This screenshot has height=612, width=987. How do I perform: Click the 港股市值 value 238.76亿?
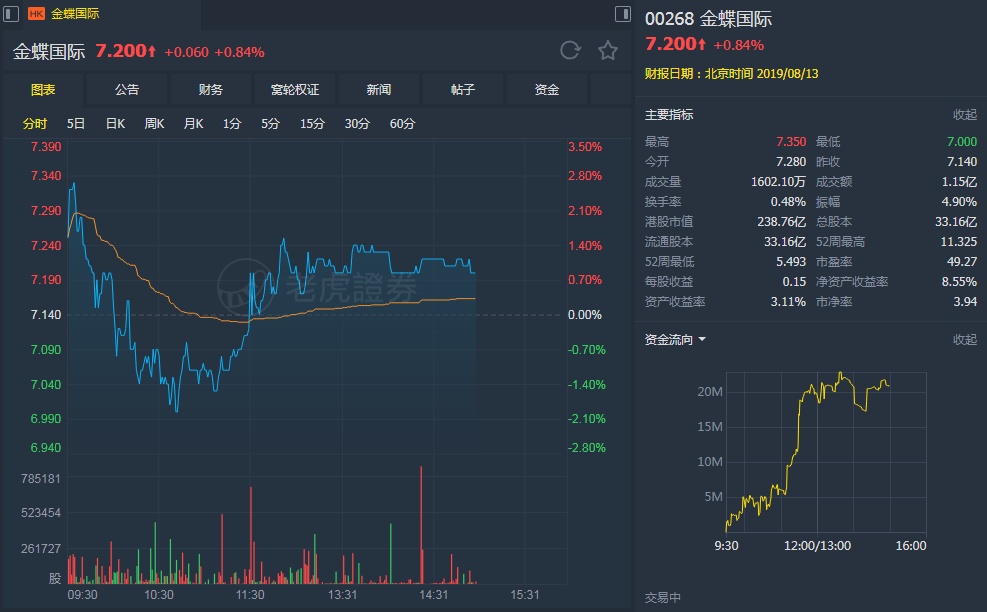pos(781,222)
